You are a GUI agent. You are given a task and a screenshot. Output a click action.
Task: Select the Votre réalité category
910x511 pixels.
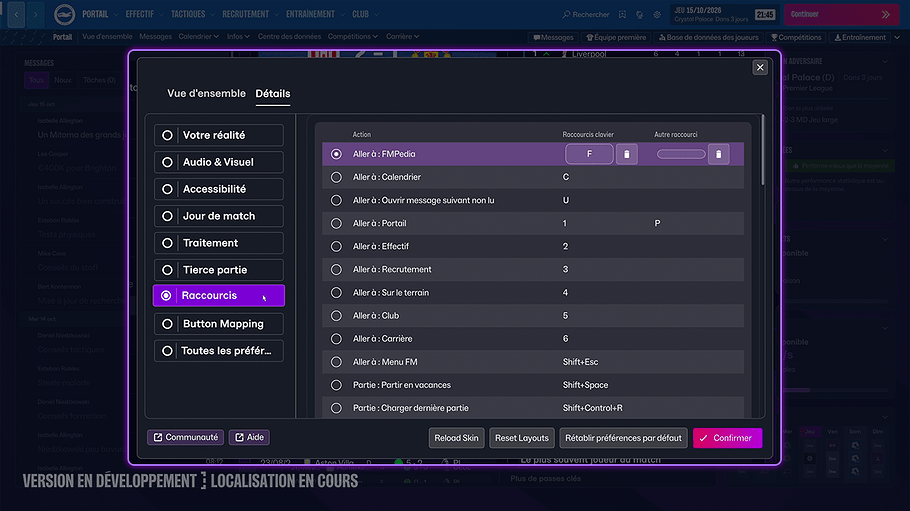(219, 135)
